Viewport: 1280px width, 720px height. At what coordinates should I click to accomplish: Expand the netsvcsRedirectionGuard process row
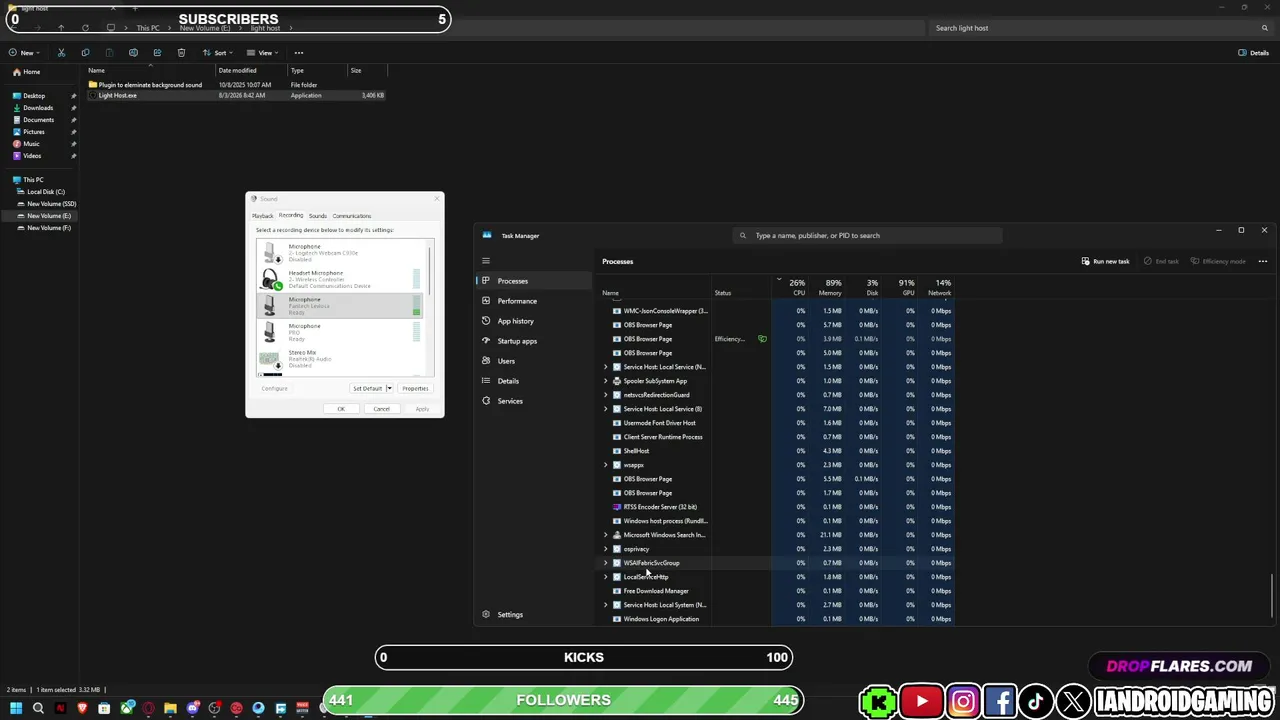coord(605,395)
